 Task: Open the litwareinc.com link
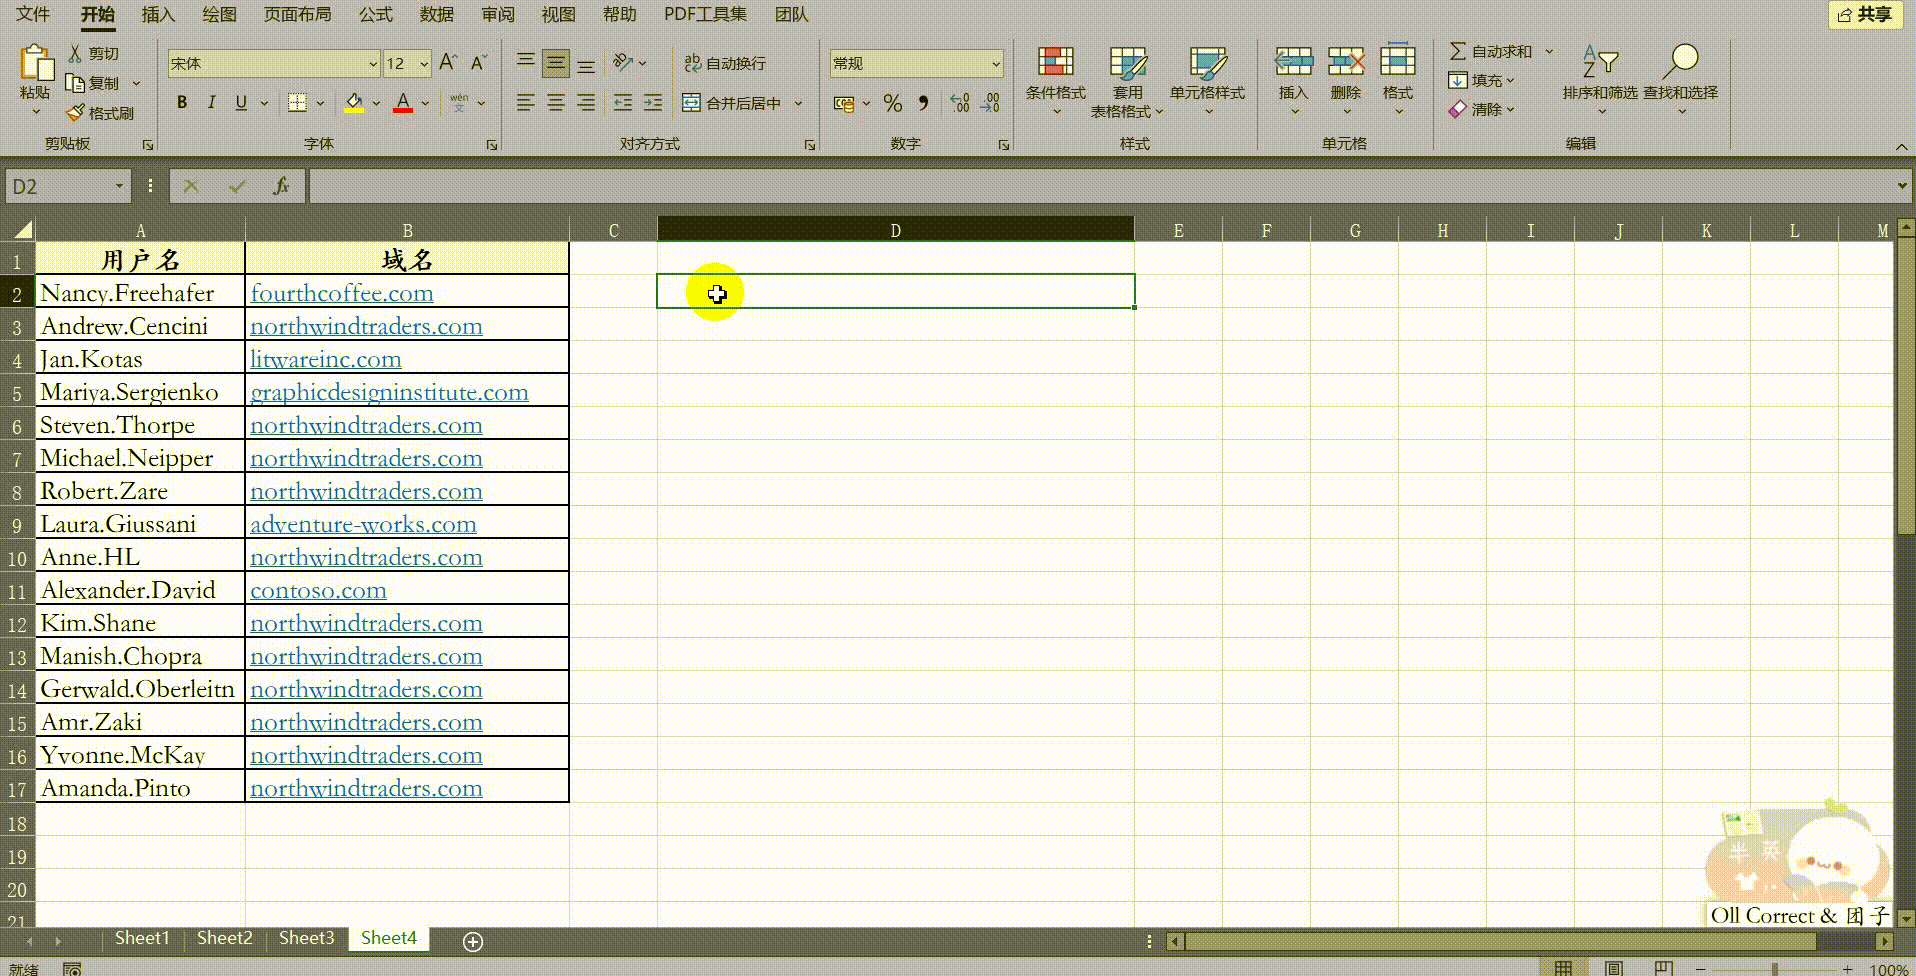[x=325, y=359]
